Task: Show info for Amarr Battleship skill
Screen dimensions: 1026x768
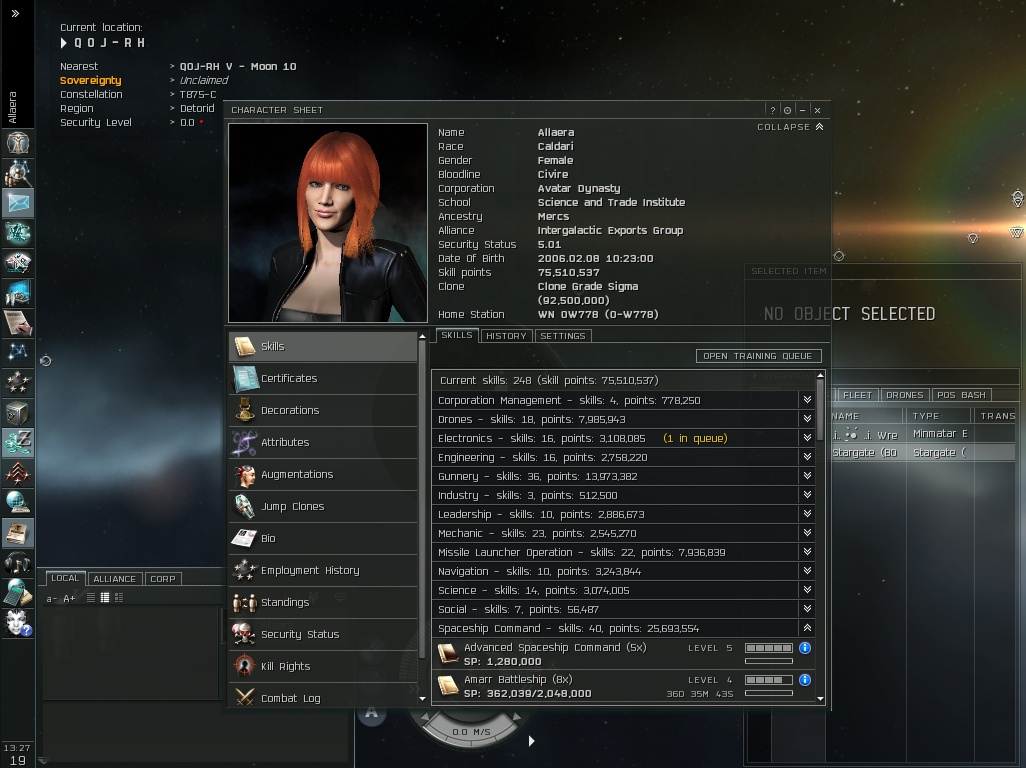Action: click(x=805, y=680)
